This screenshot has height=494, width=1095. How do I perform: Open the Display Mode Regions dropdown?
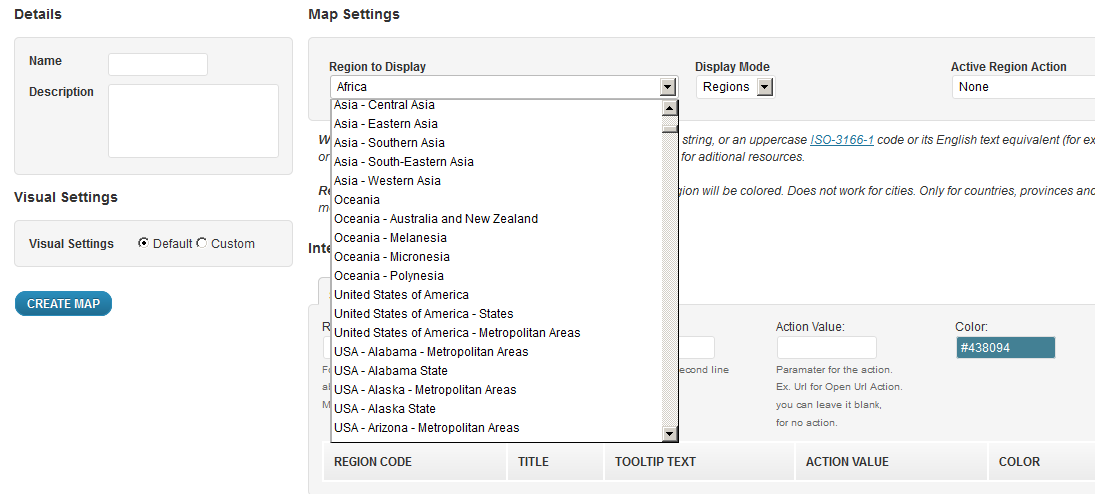(735, 87)
